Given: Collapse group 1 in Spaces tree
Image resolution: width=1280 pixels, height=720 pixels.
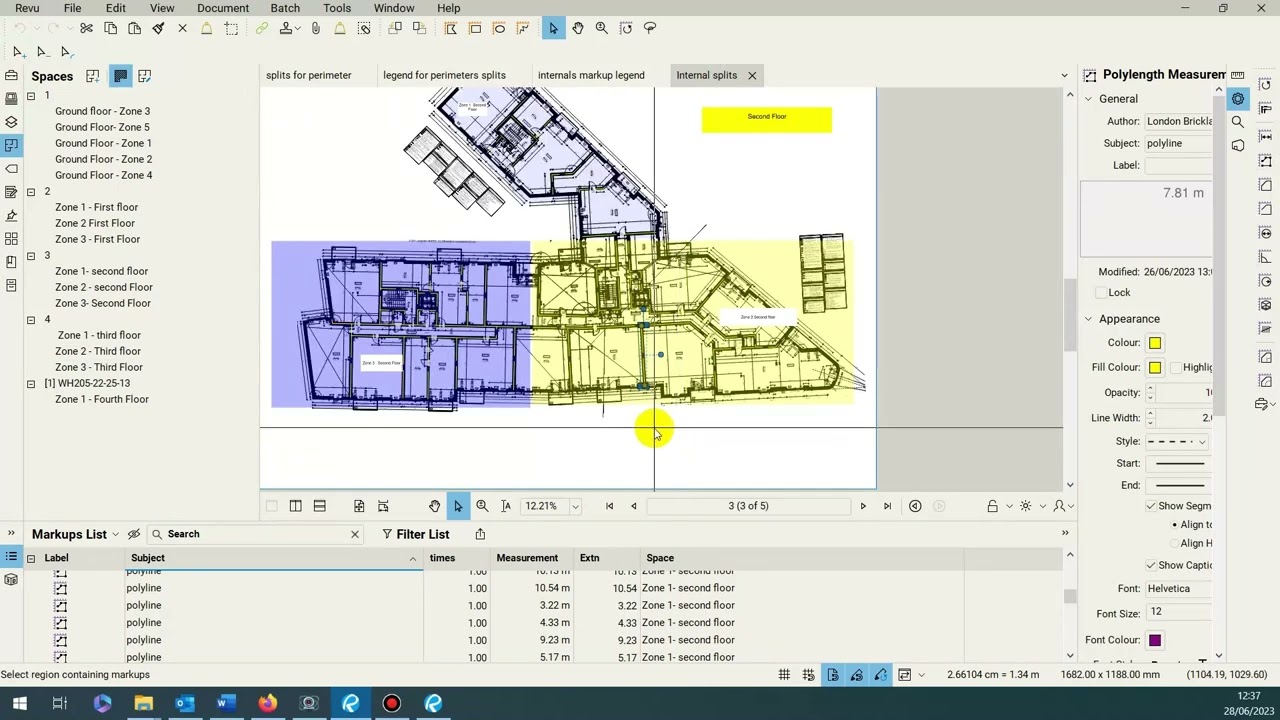Looking at the screenshot, I should pos(31,96).
